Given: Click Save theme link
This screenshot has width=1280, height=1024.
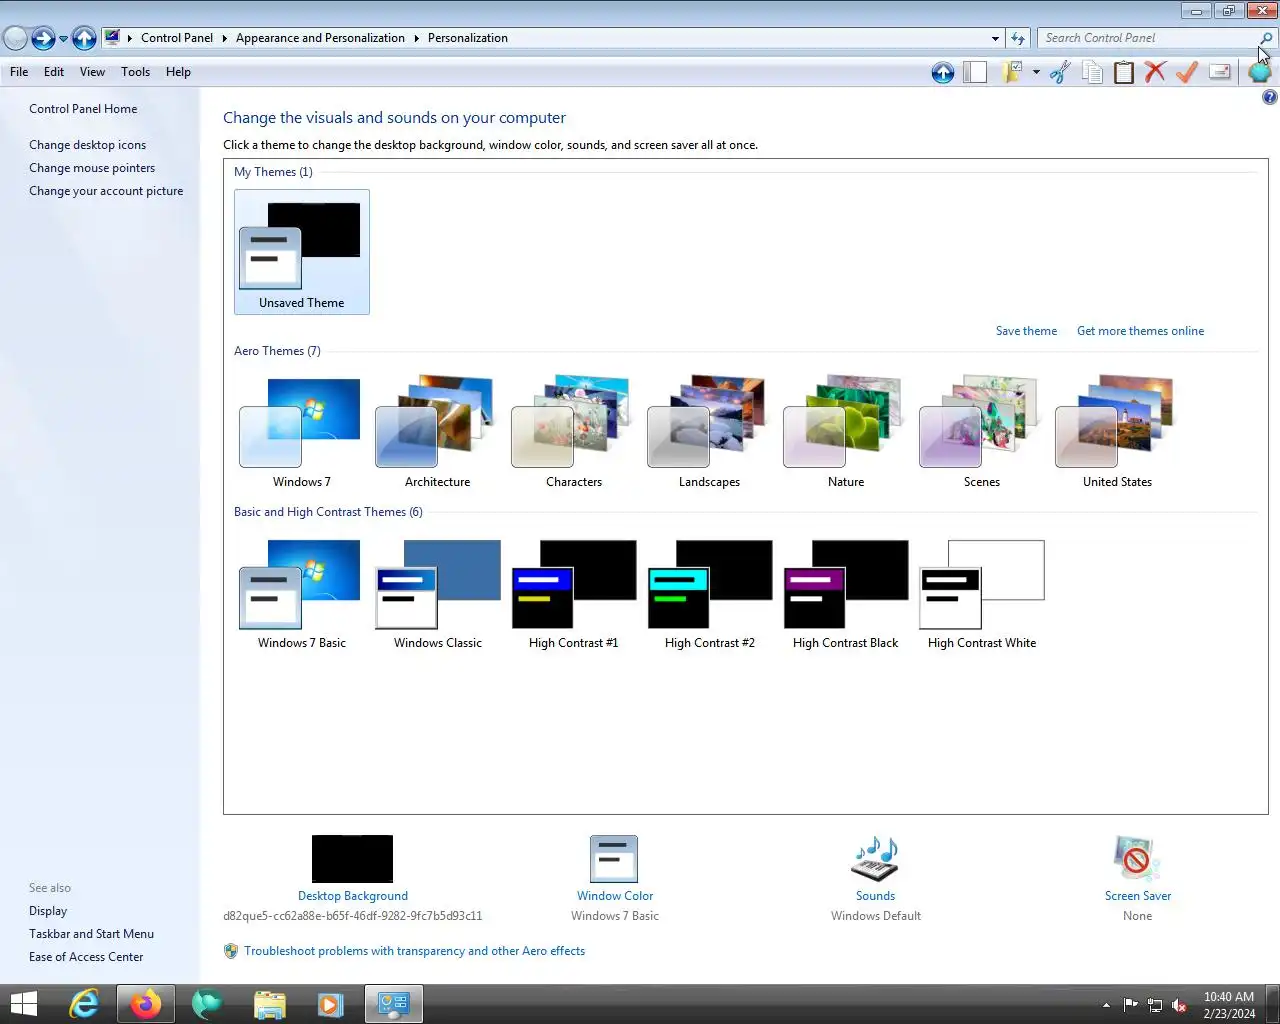Looking at the screenshot, I should click(x=1026, y=331).
